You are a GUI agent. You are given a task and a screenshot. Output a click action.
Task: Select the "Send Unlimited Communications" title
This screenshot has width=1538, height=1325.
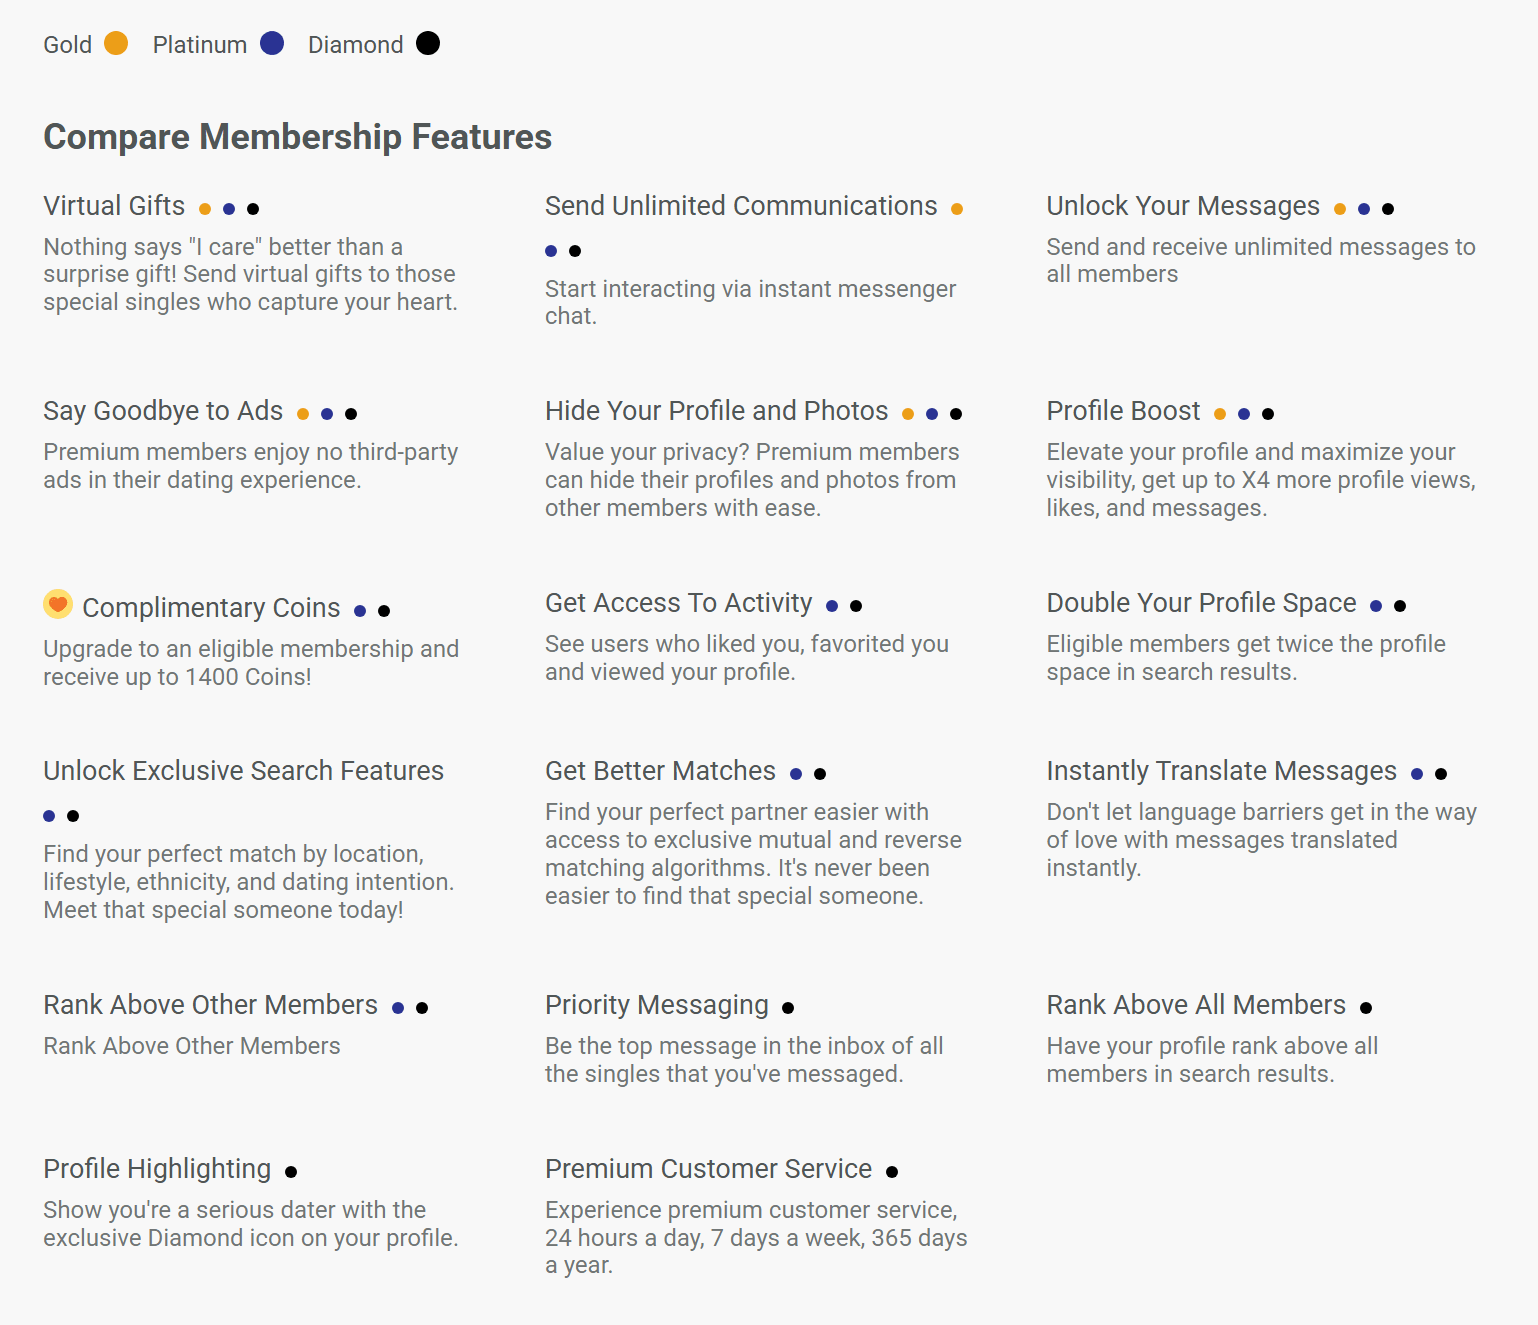pyautogui.click(x=741, y=206)
